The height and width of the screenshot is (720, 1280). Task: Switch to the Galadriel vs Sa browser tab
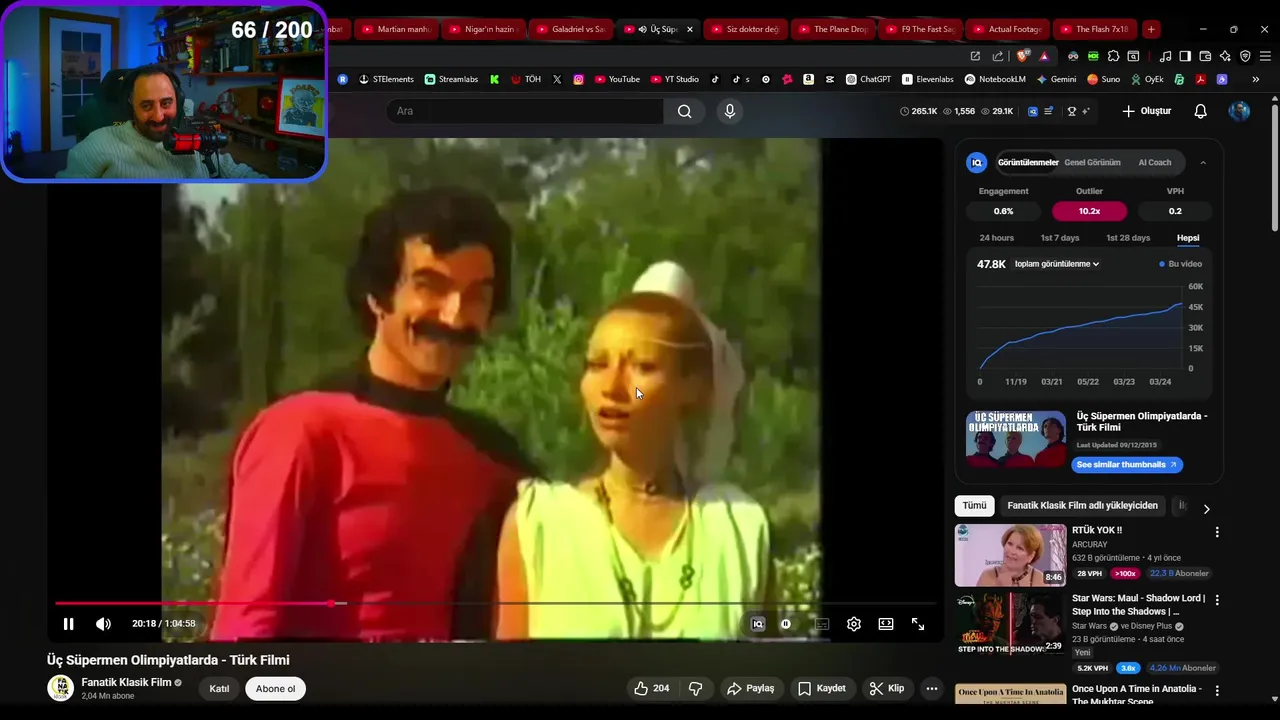(571, 29)
